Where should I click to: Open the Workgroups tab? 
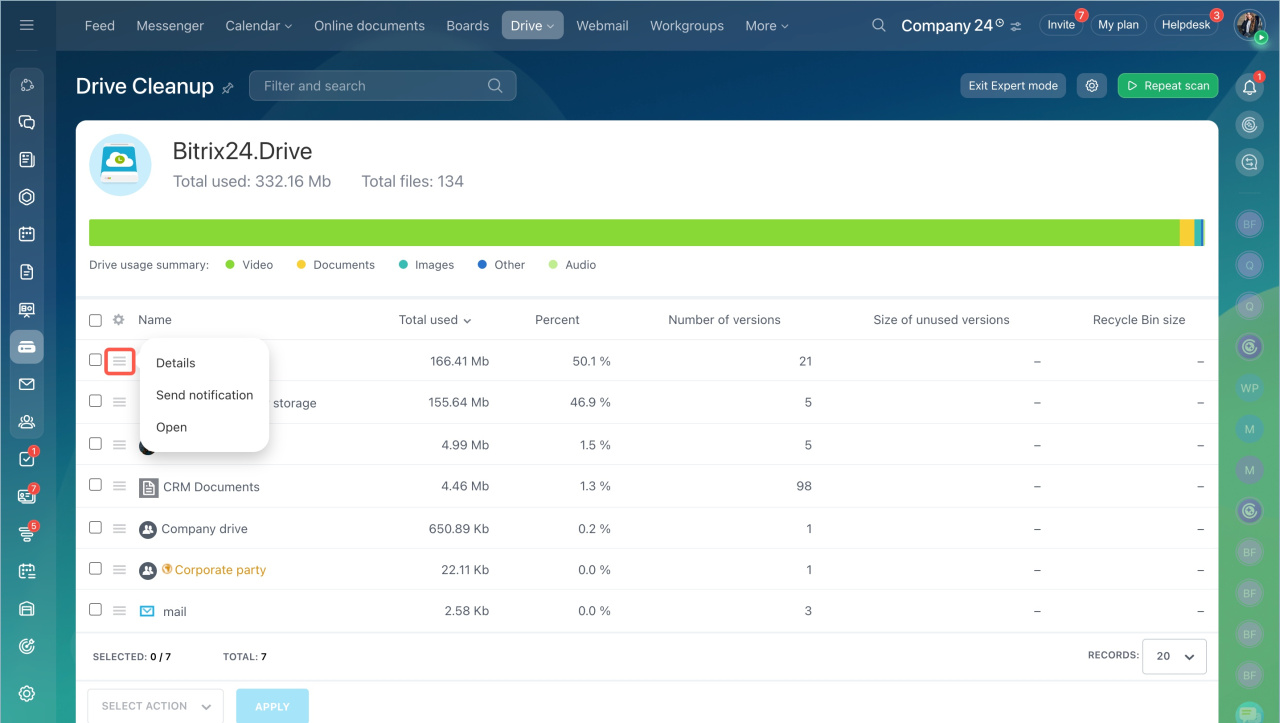pyautogui.click(x=687, y=26)
